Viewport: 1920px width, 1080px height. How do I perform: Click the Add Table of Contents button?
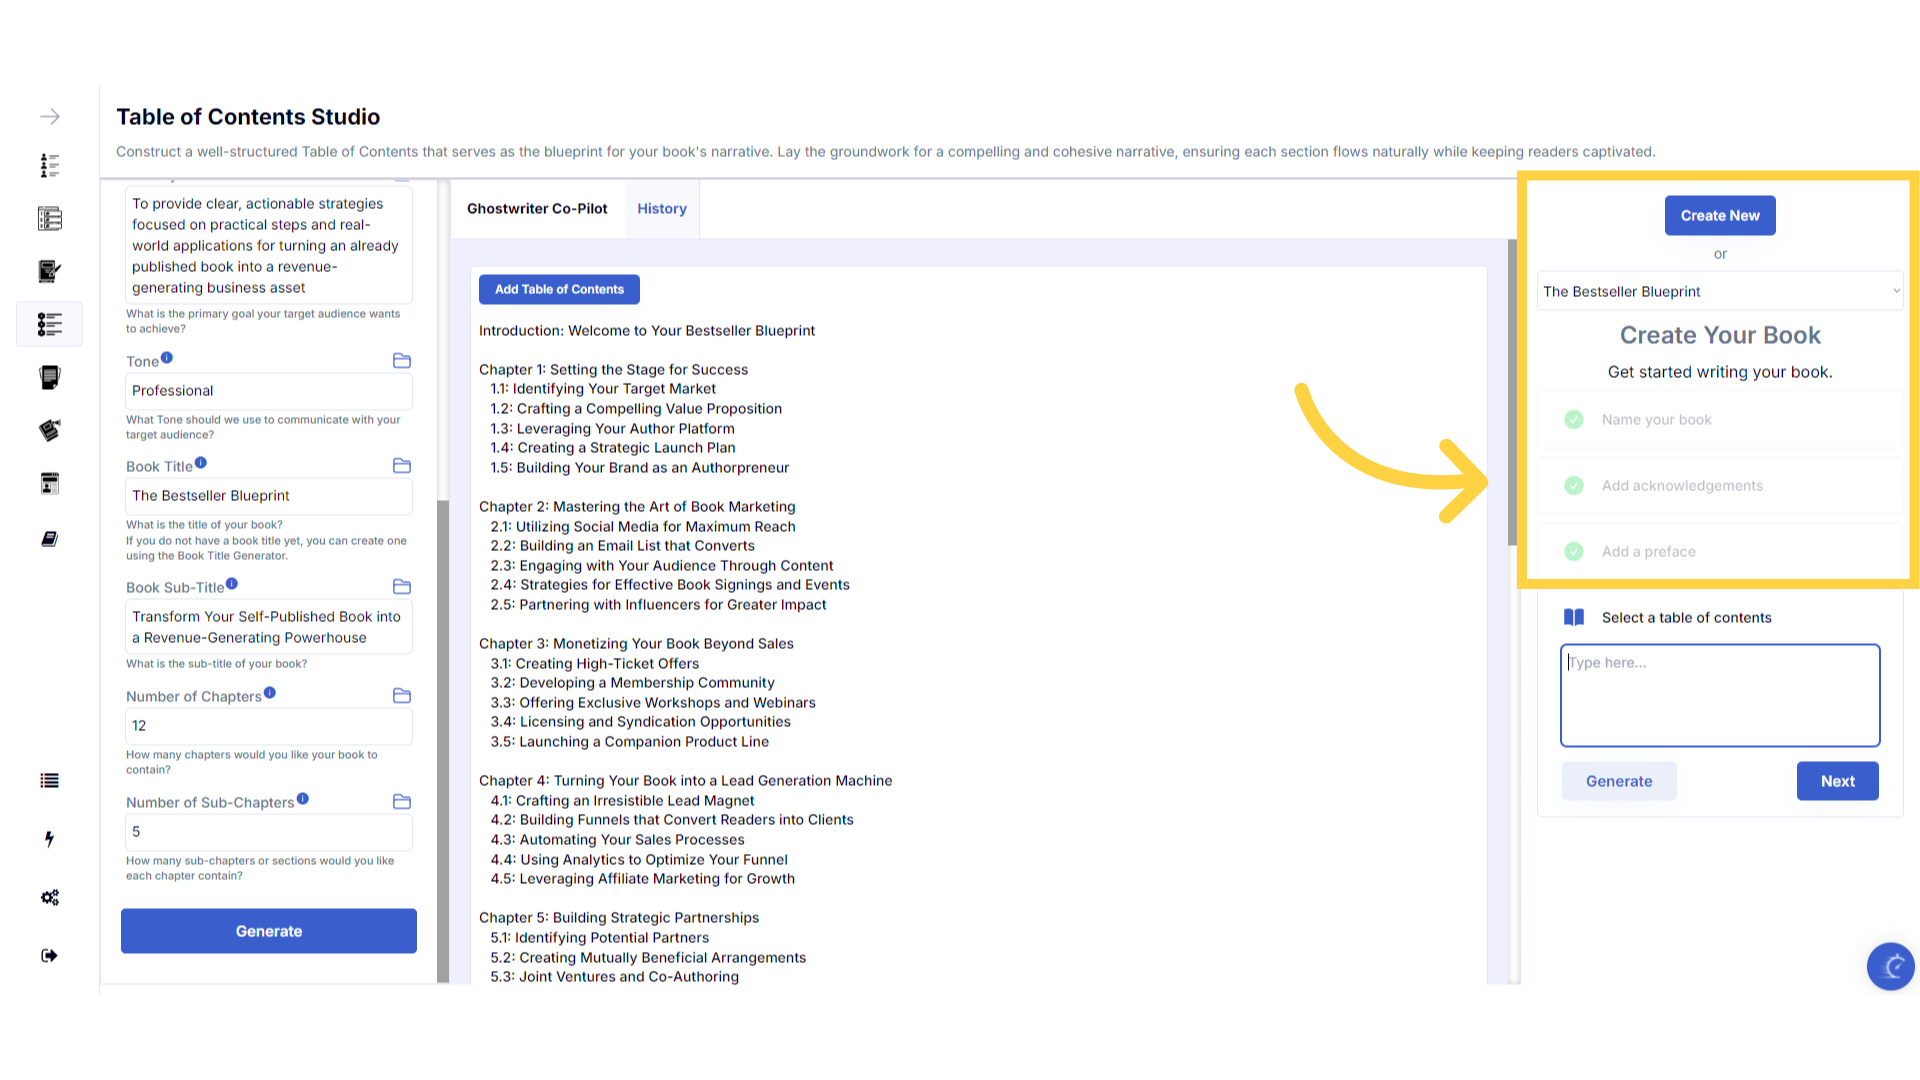coord(559,290)
